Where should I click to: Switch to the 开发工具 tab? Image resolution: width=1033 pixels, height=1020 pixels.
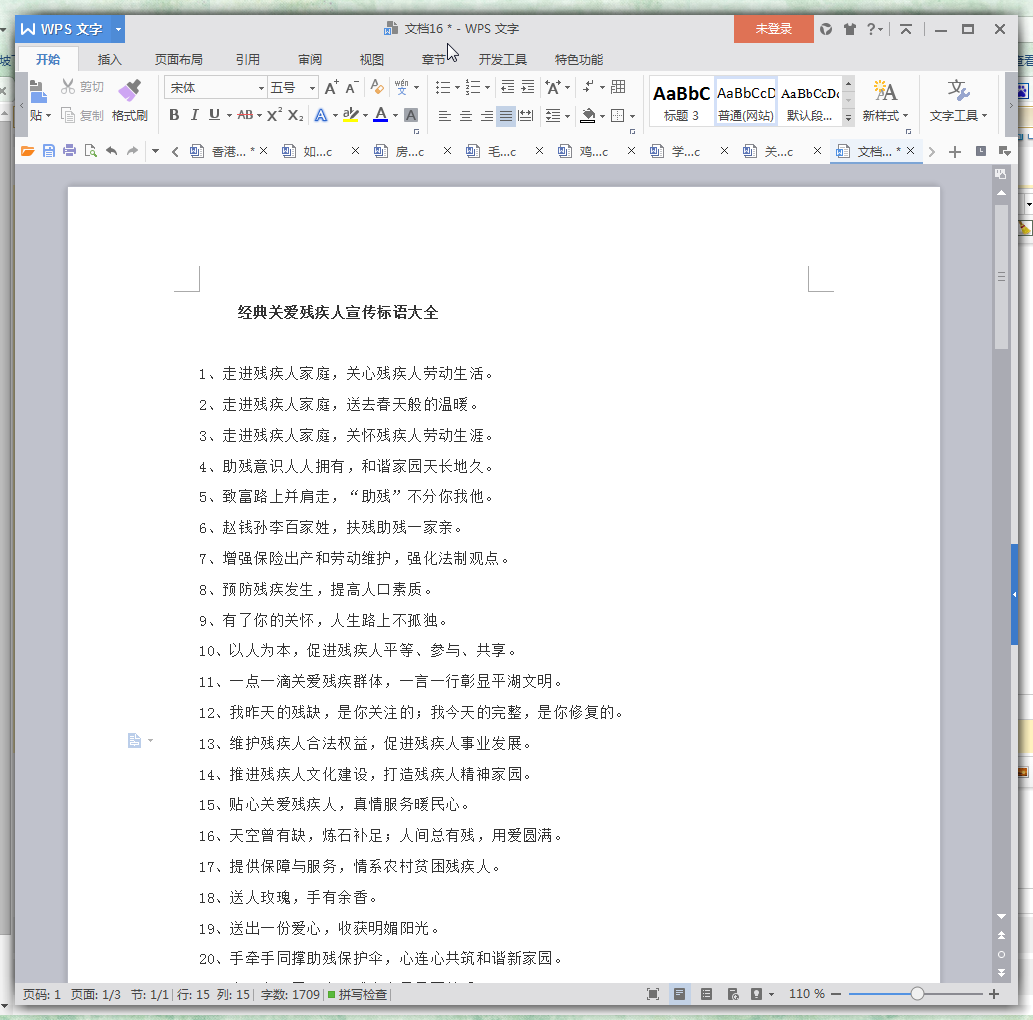pyautogui.click(x=503, y=59)
